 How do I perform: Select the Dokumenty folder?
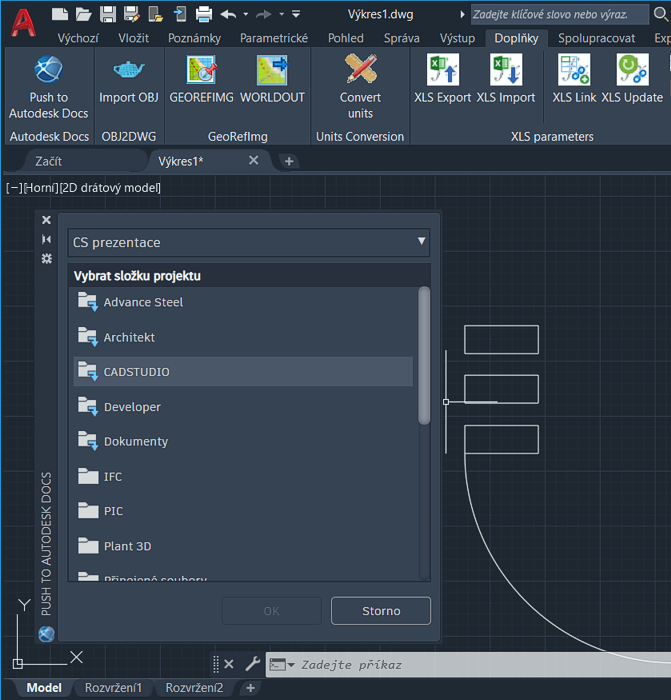click(243, 442)
